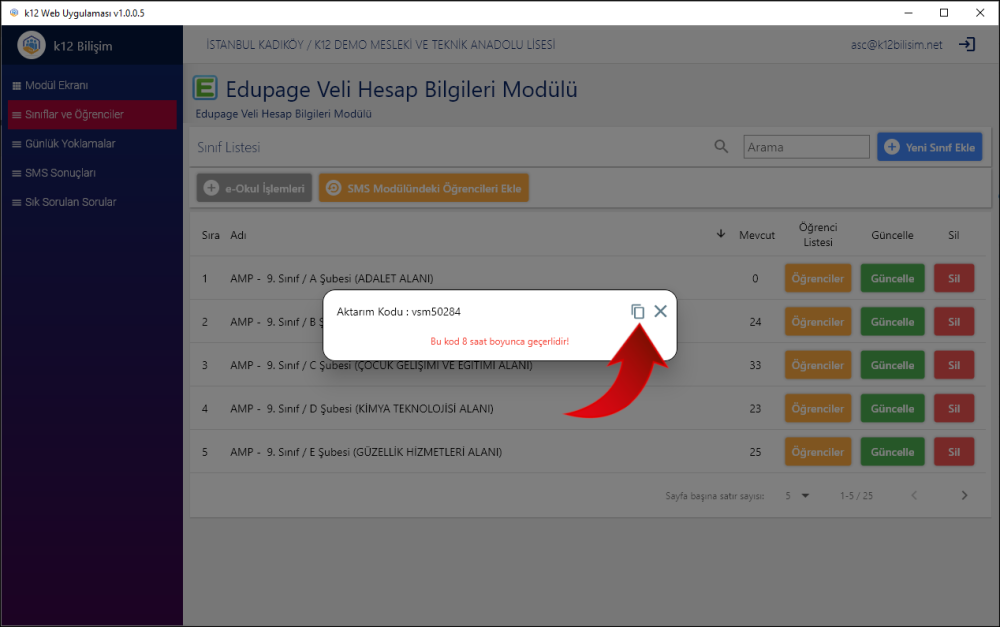Click Güncelle for ADALET ALANI class
The width and height of the screenshot is (1000, 627).
(892, 278)
